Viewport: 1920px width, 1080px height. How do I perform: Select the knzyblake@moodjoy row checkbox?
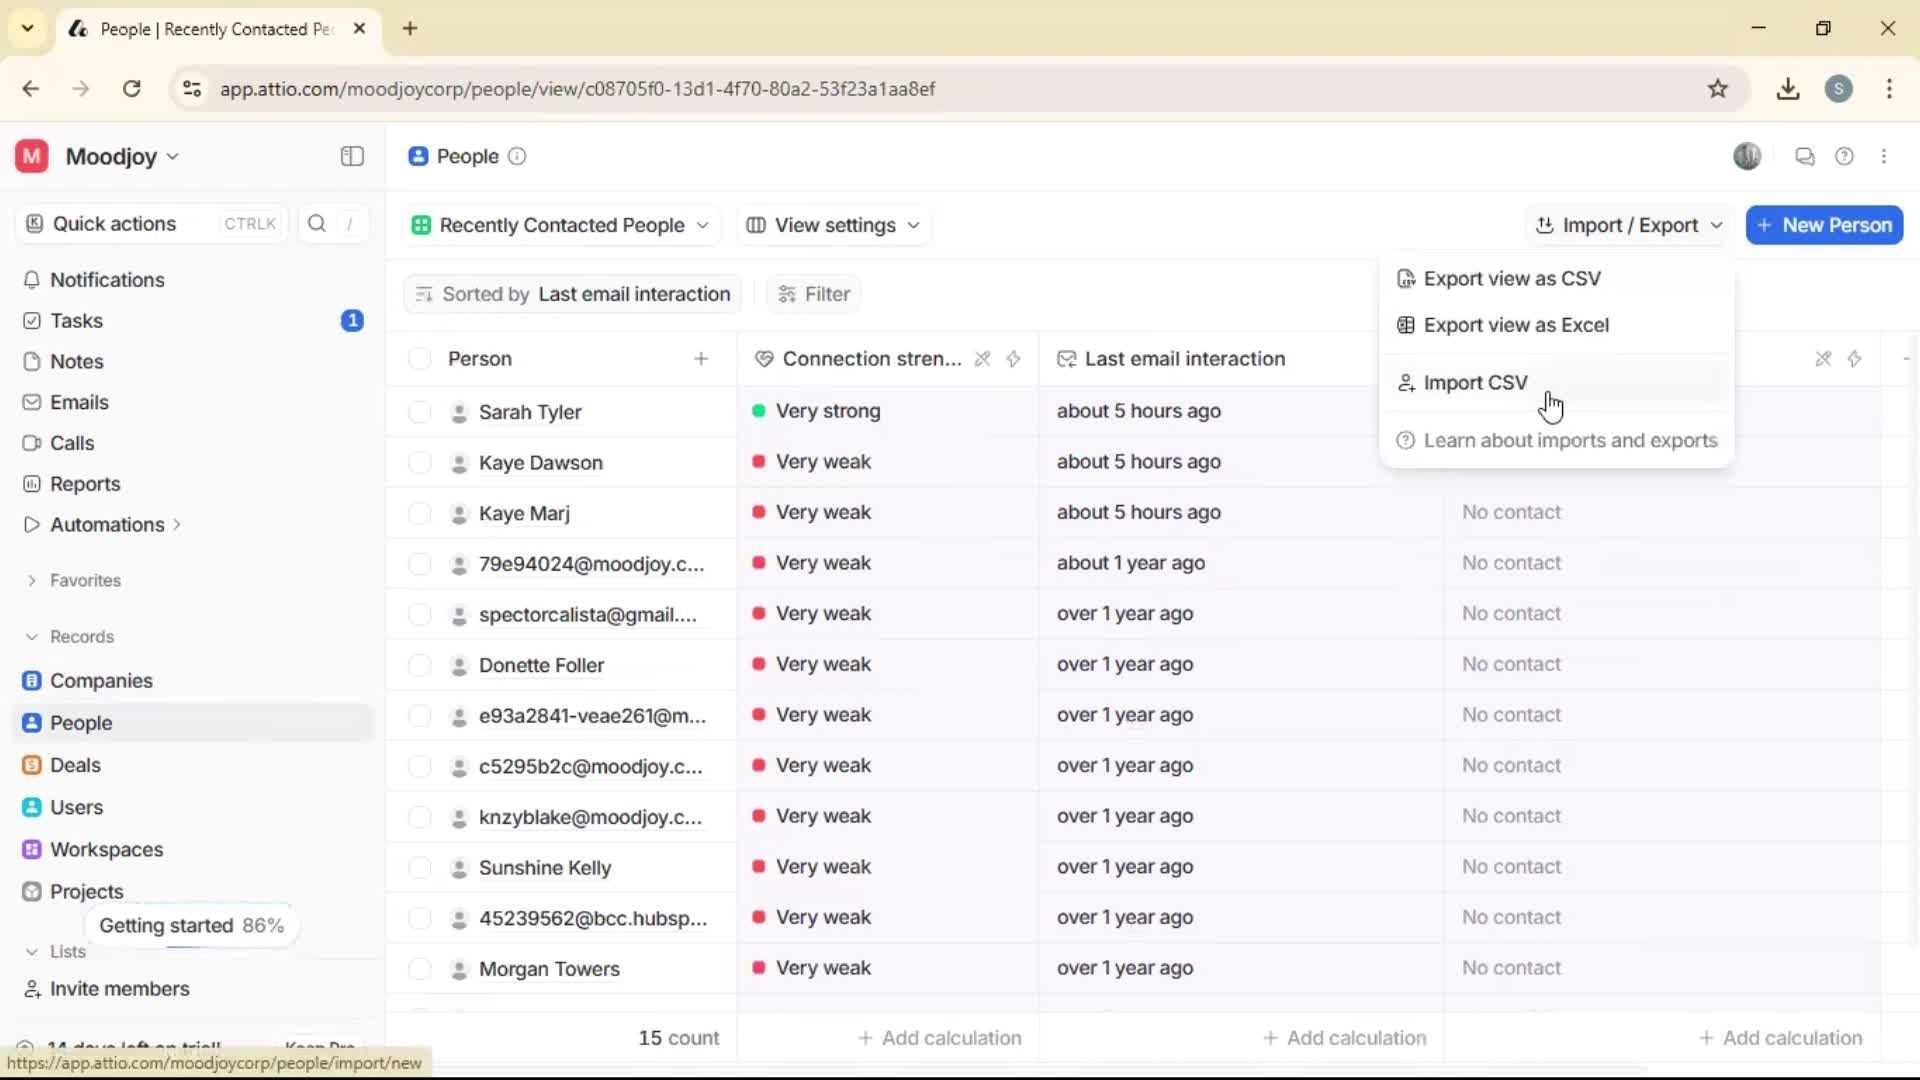point(420,817)
